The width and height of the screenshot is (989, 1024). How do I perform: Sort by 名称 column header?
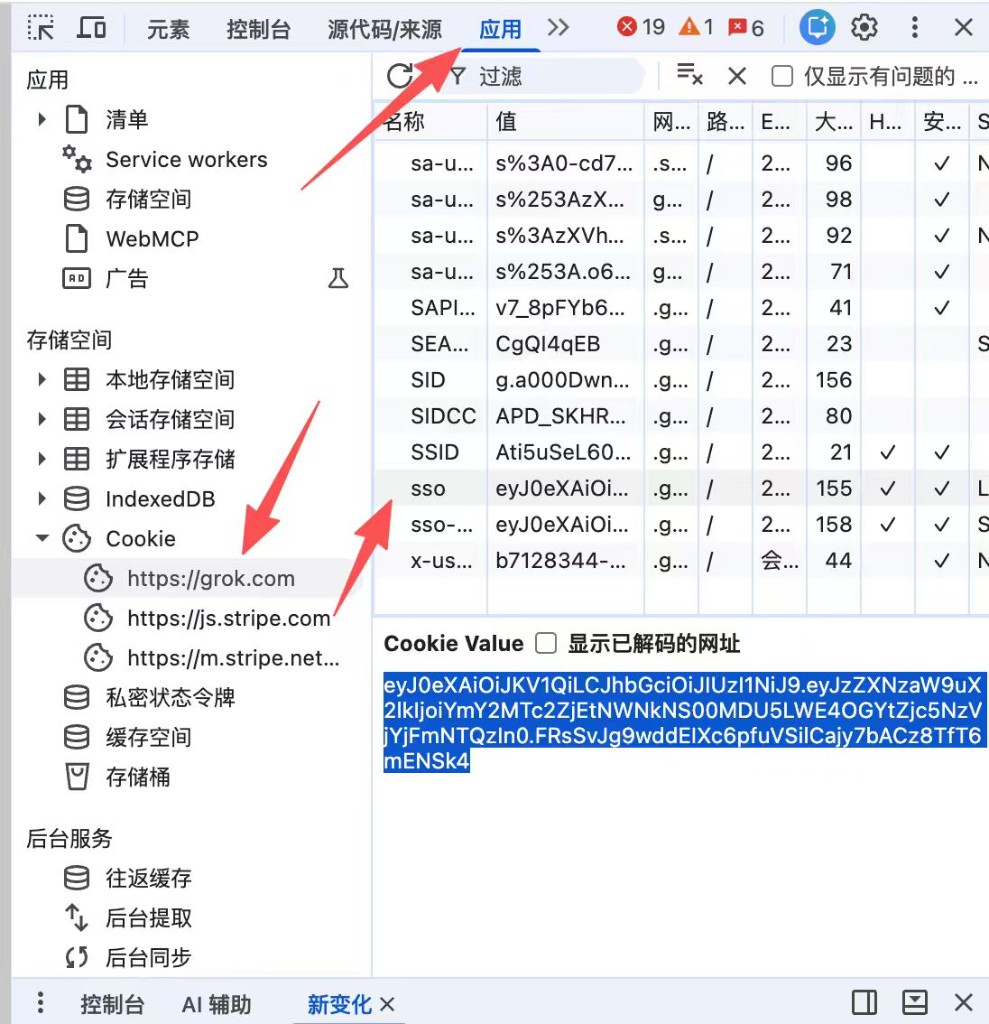tap(431, 121)
